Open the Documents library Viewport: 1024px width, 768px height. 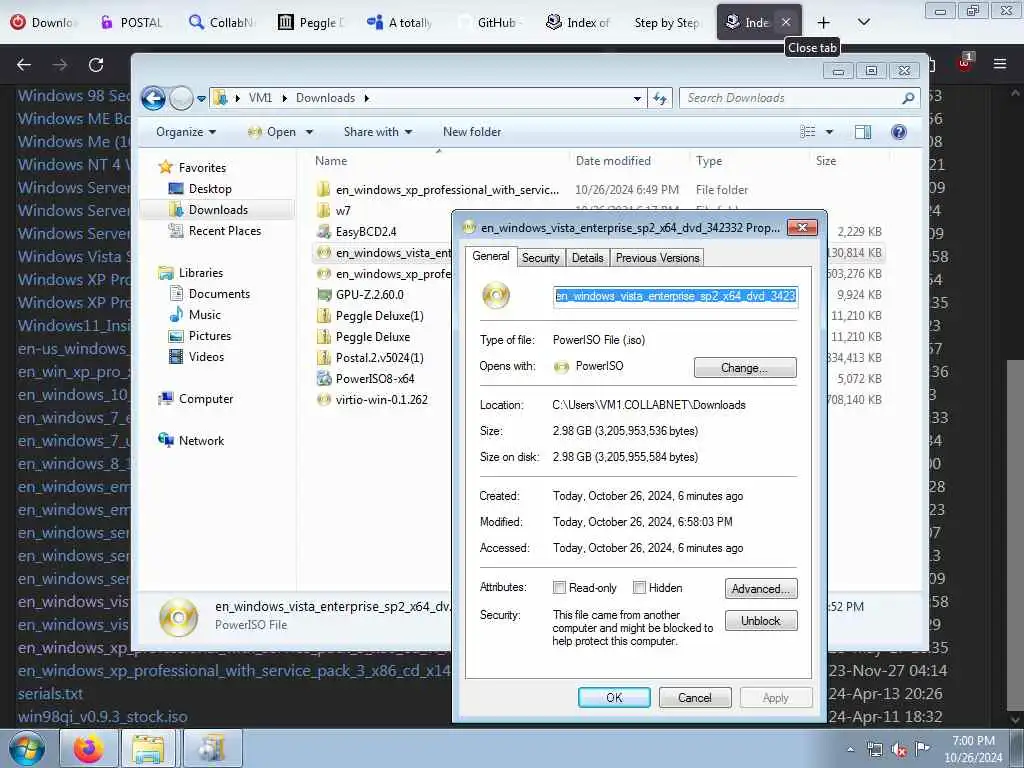pyautogui.click(x=219, y=294)
